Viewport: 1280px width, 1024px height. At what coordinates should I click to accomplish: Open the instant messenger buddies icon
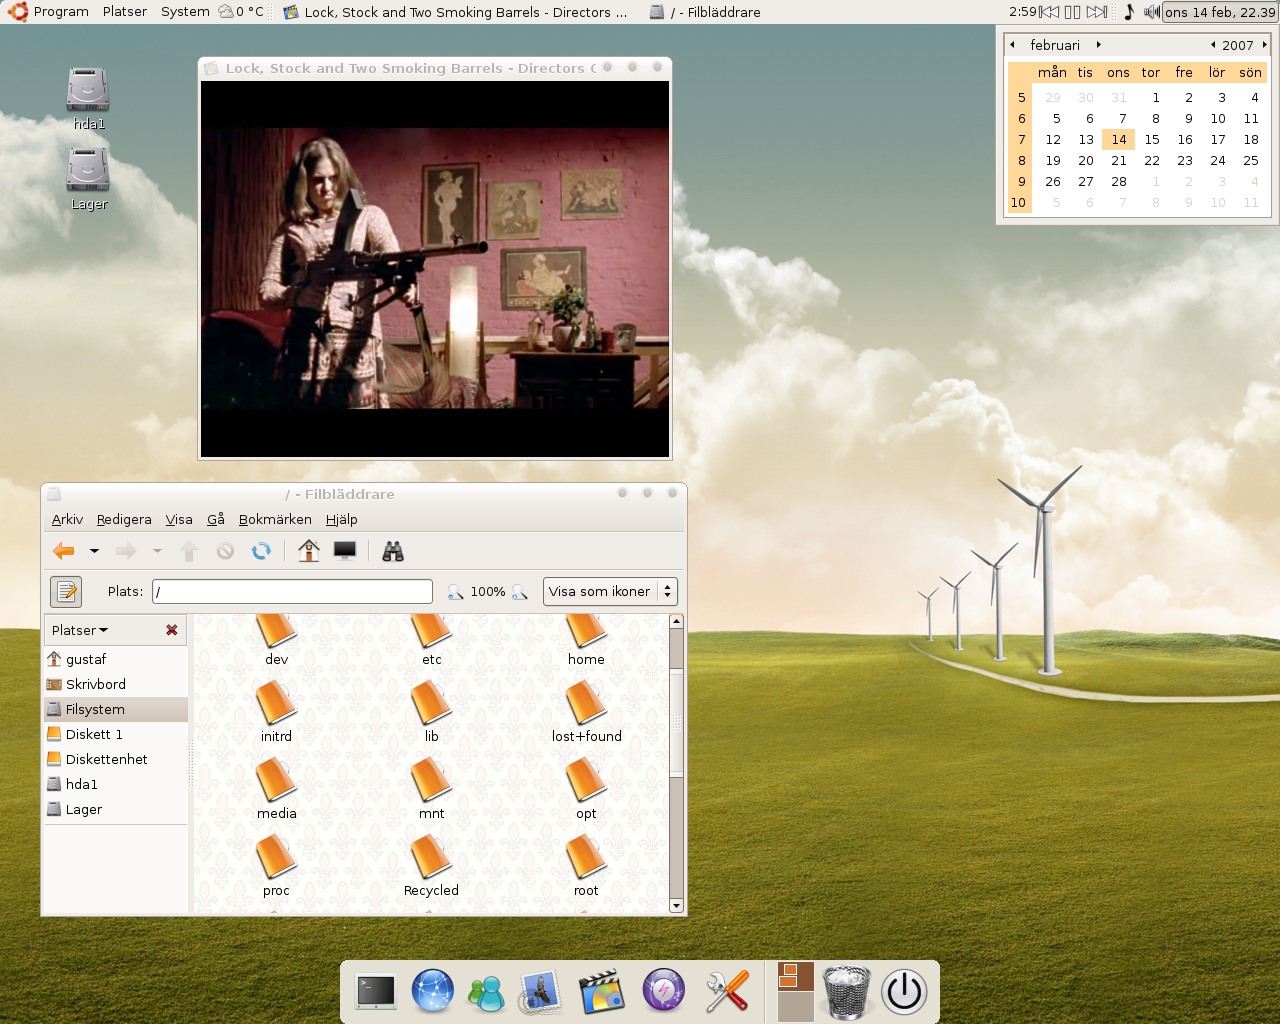[488, 993]
